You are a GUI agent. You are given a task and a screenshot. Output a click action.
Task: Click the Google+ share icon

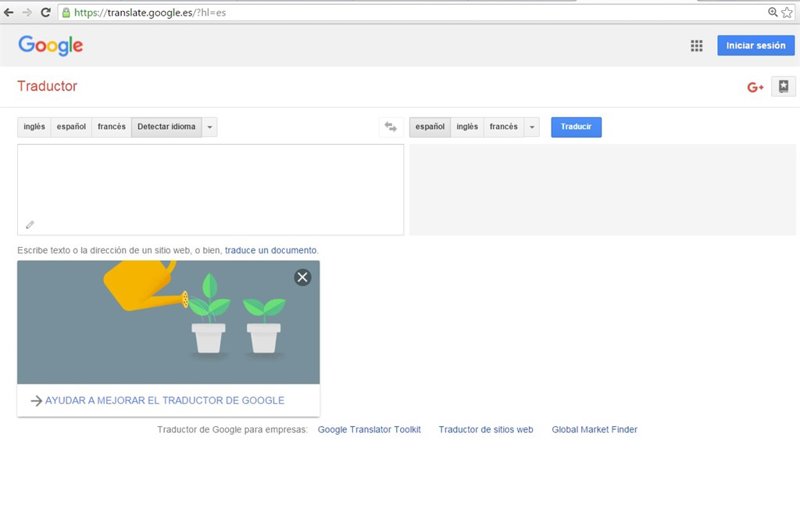point(755,87)
